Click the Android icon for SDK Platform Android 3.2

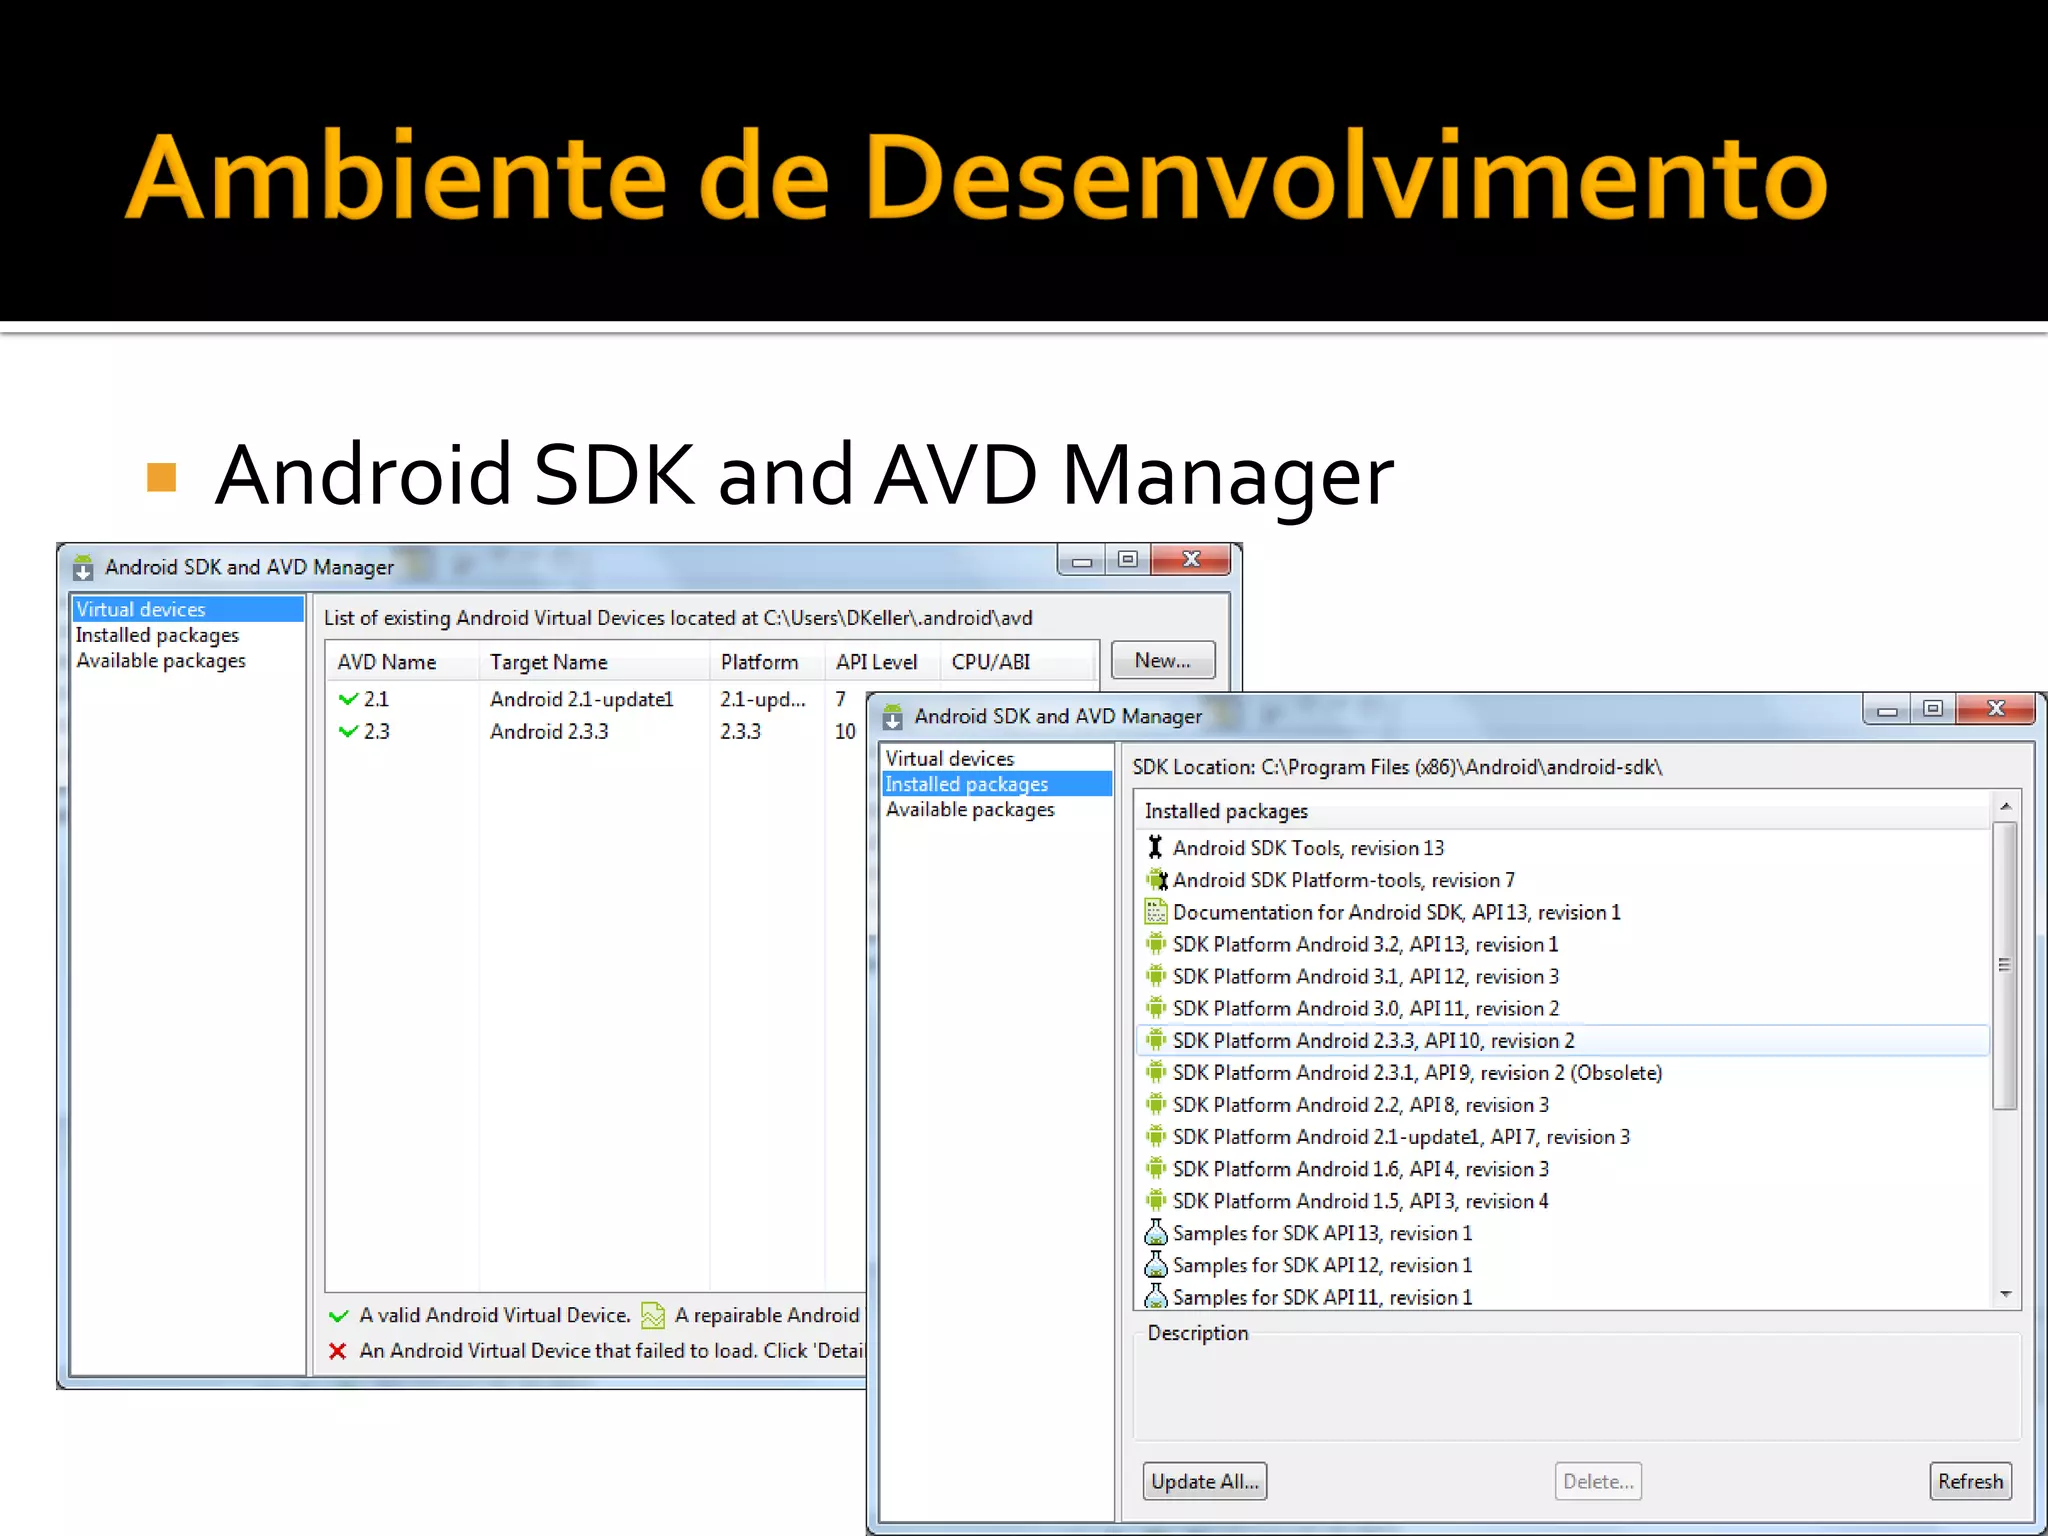[1156, 944]
